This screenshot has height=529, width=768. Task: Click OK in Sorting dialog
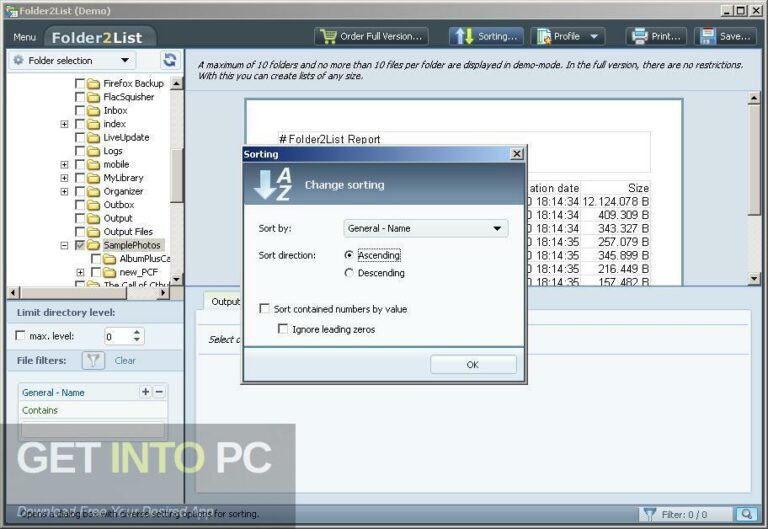473,364
